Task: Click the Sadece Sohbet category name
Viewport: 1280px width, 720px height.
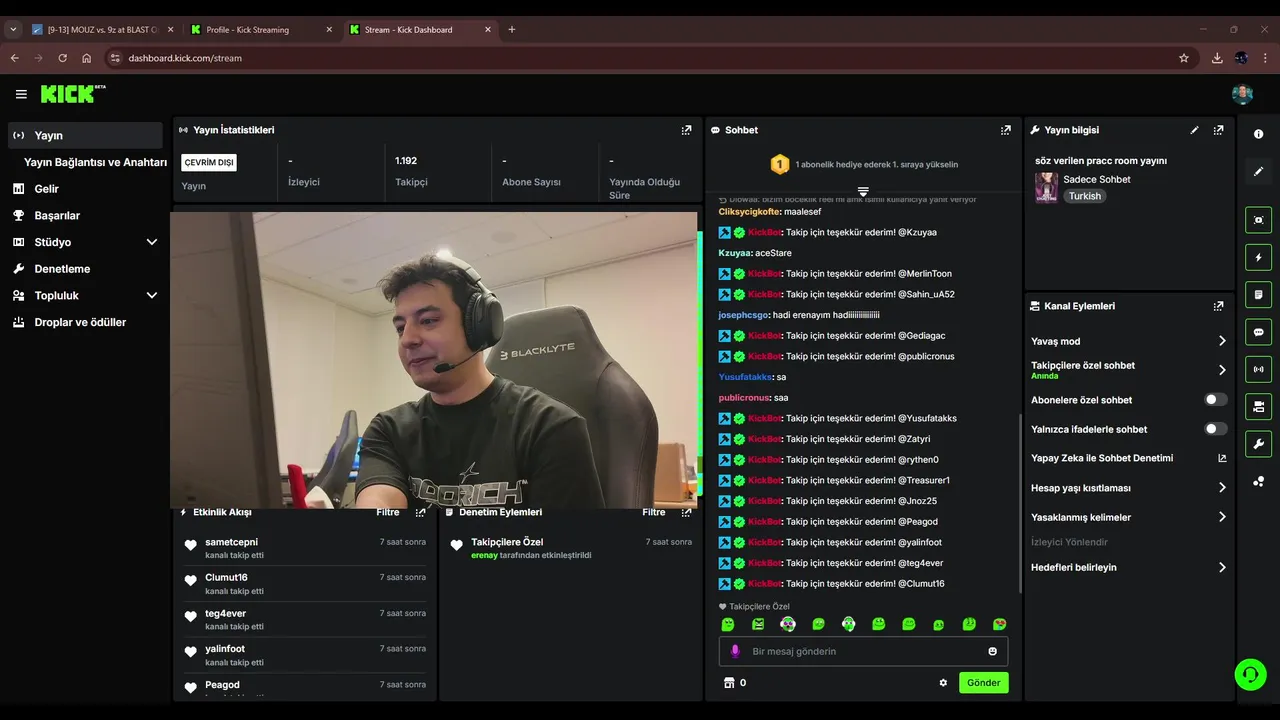Action: 1097,180
